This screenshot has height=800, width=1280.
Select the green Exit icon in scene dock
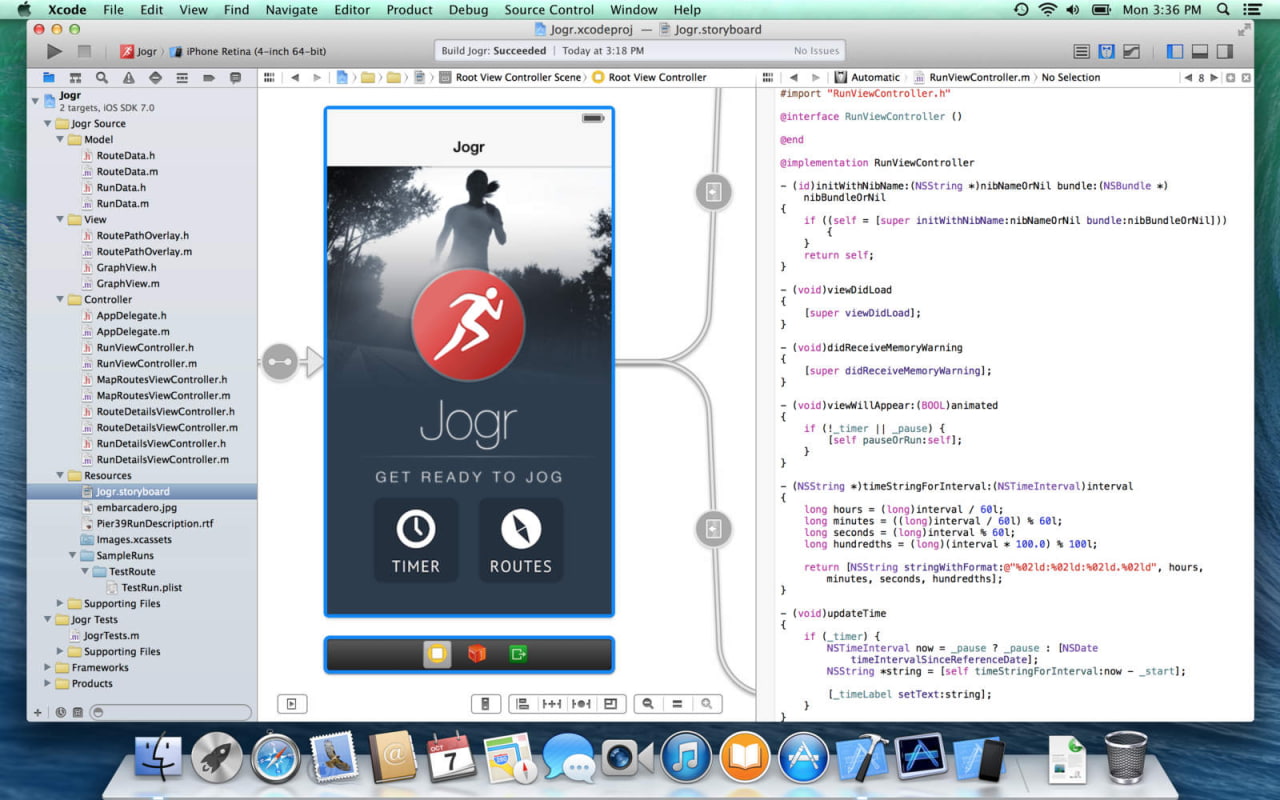518,654
